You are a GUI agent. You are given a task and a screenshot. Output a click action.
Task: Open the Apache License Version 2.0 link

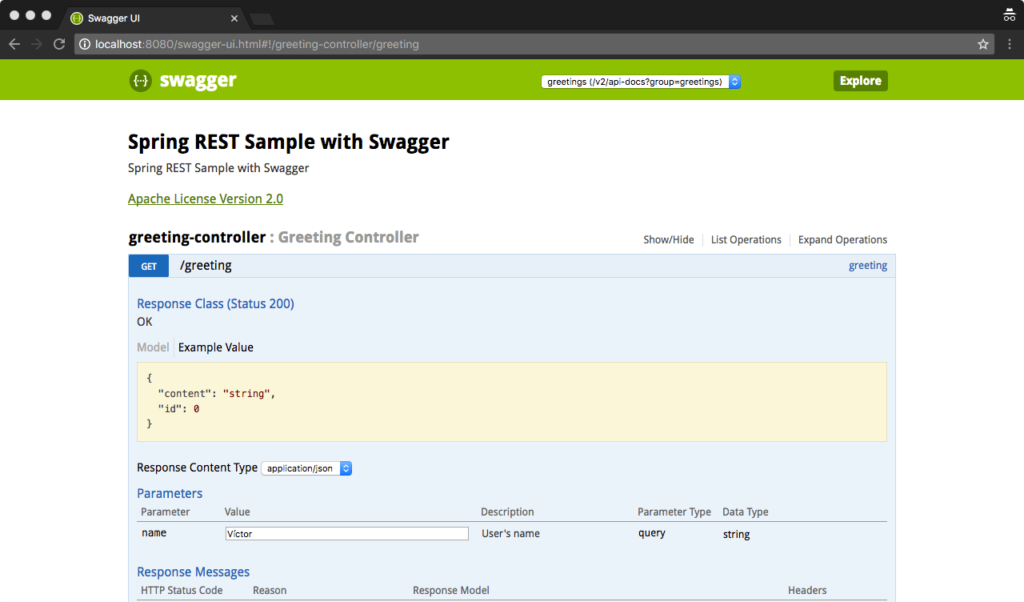205,198
